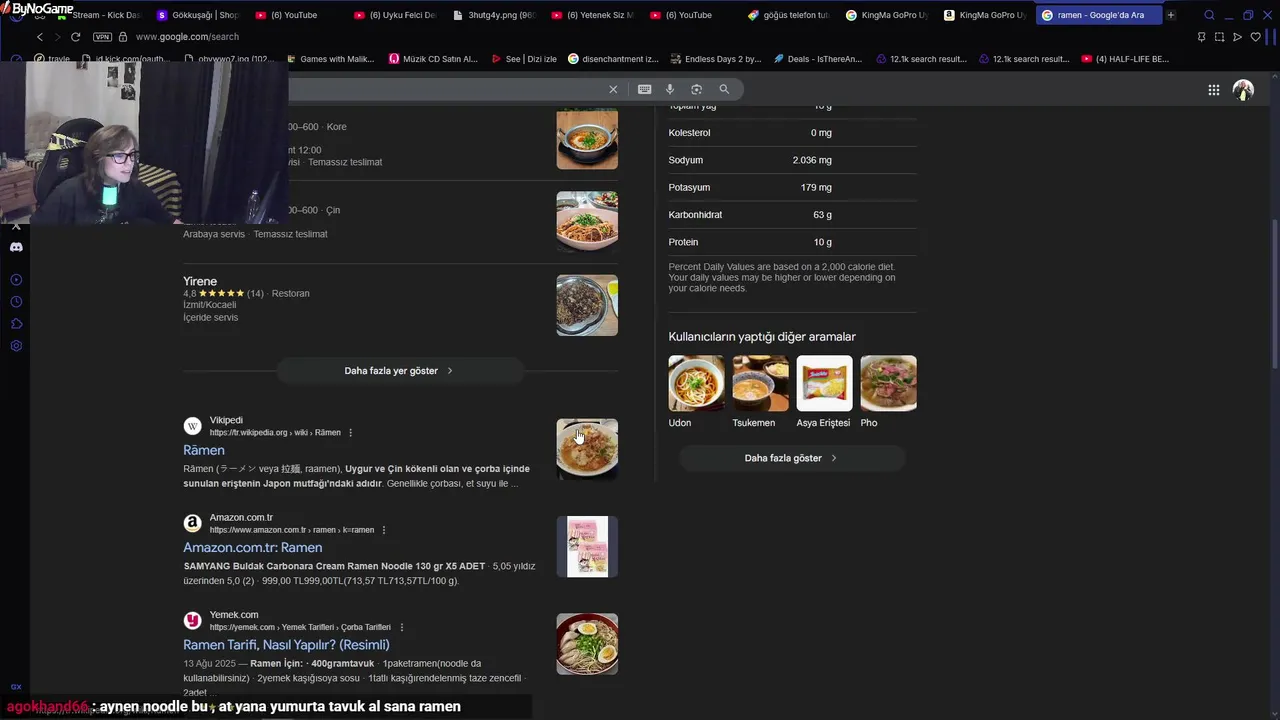Click the Karbonhidrat 63 g nutrition row
Image resolution: width=1280 pixels, height=720 pixels.
coord(792,215)
